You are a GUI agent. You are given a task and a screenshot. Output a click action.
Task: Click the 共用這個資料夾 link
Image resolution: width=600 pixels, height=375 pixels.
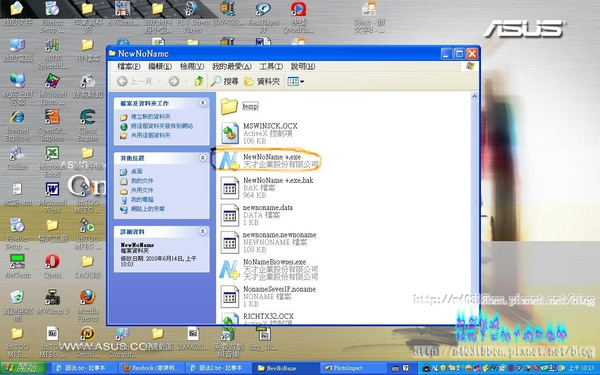coord(150,135)
